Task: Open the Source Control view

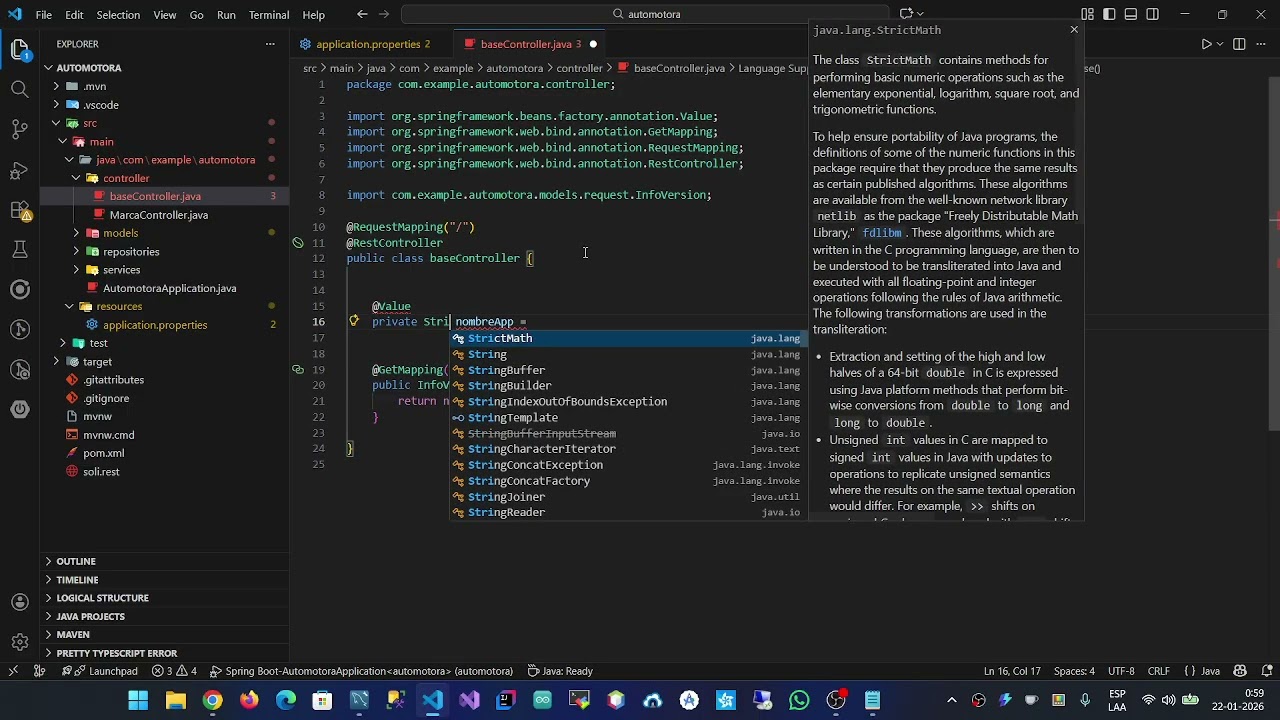Action: (x=19, y=129)
